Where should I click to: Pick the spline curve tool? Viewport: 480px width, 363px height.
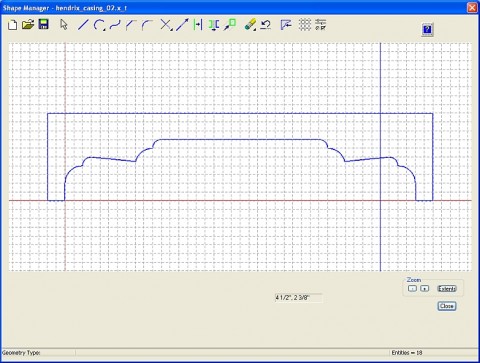pyautogui.click(x=115, y=25)
